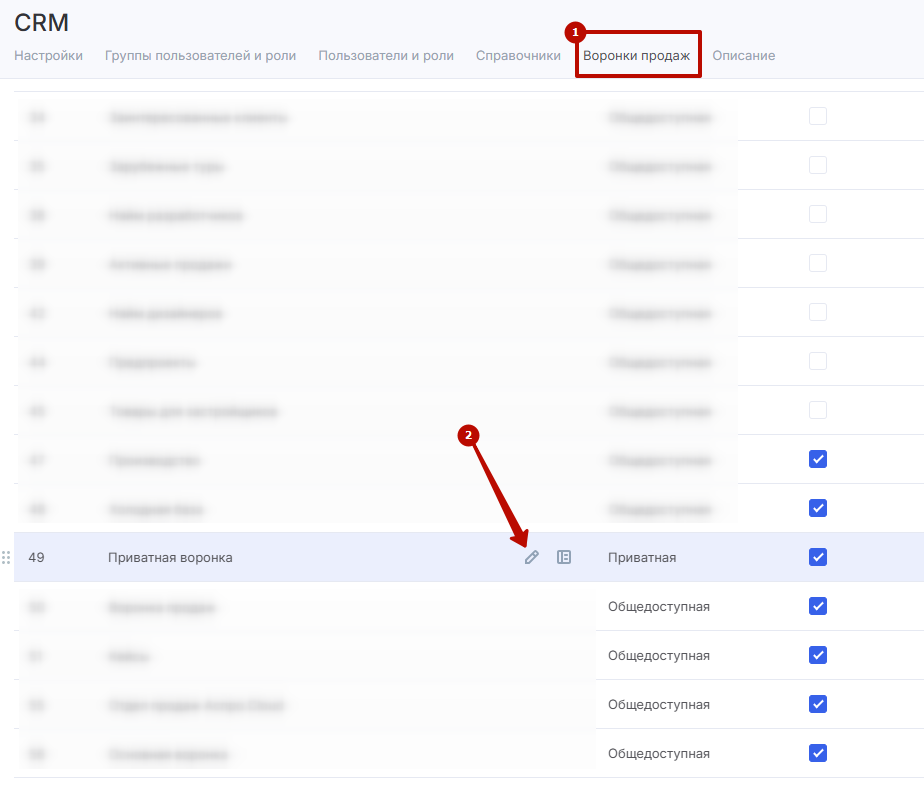The image size is (924, 787).
Task: Uncheck the checkbox in the Приватная воронка row
Action: coord(818,557)
